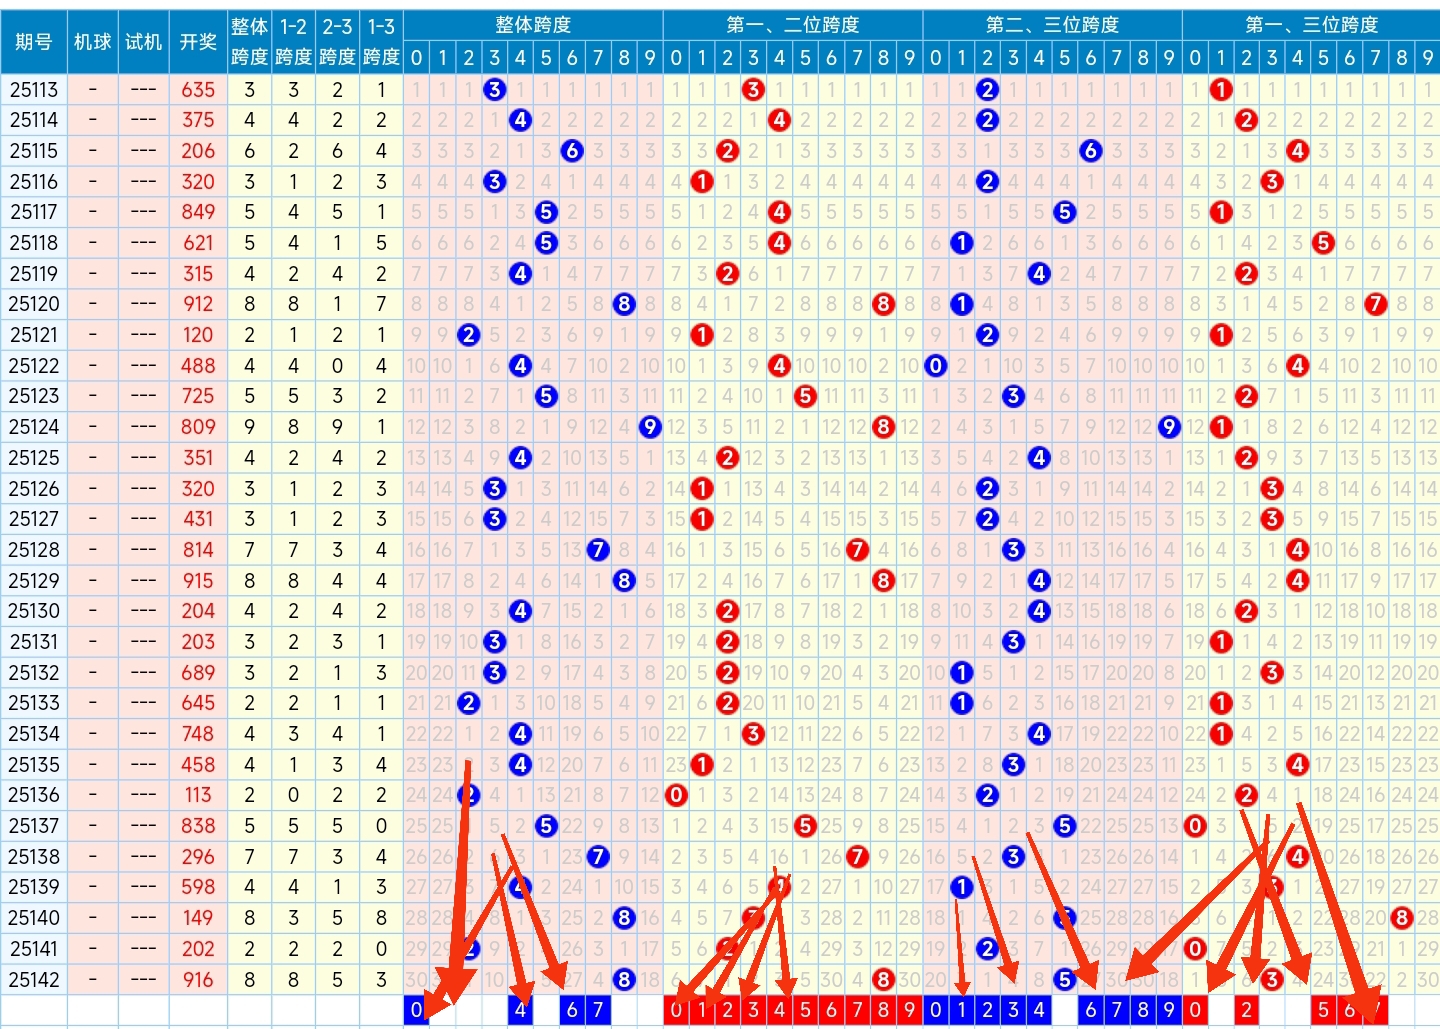The width and height of the screenshot is (1440, 1029).
Task: Click draw number 635
Action: 198,90
